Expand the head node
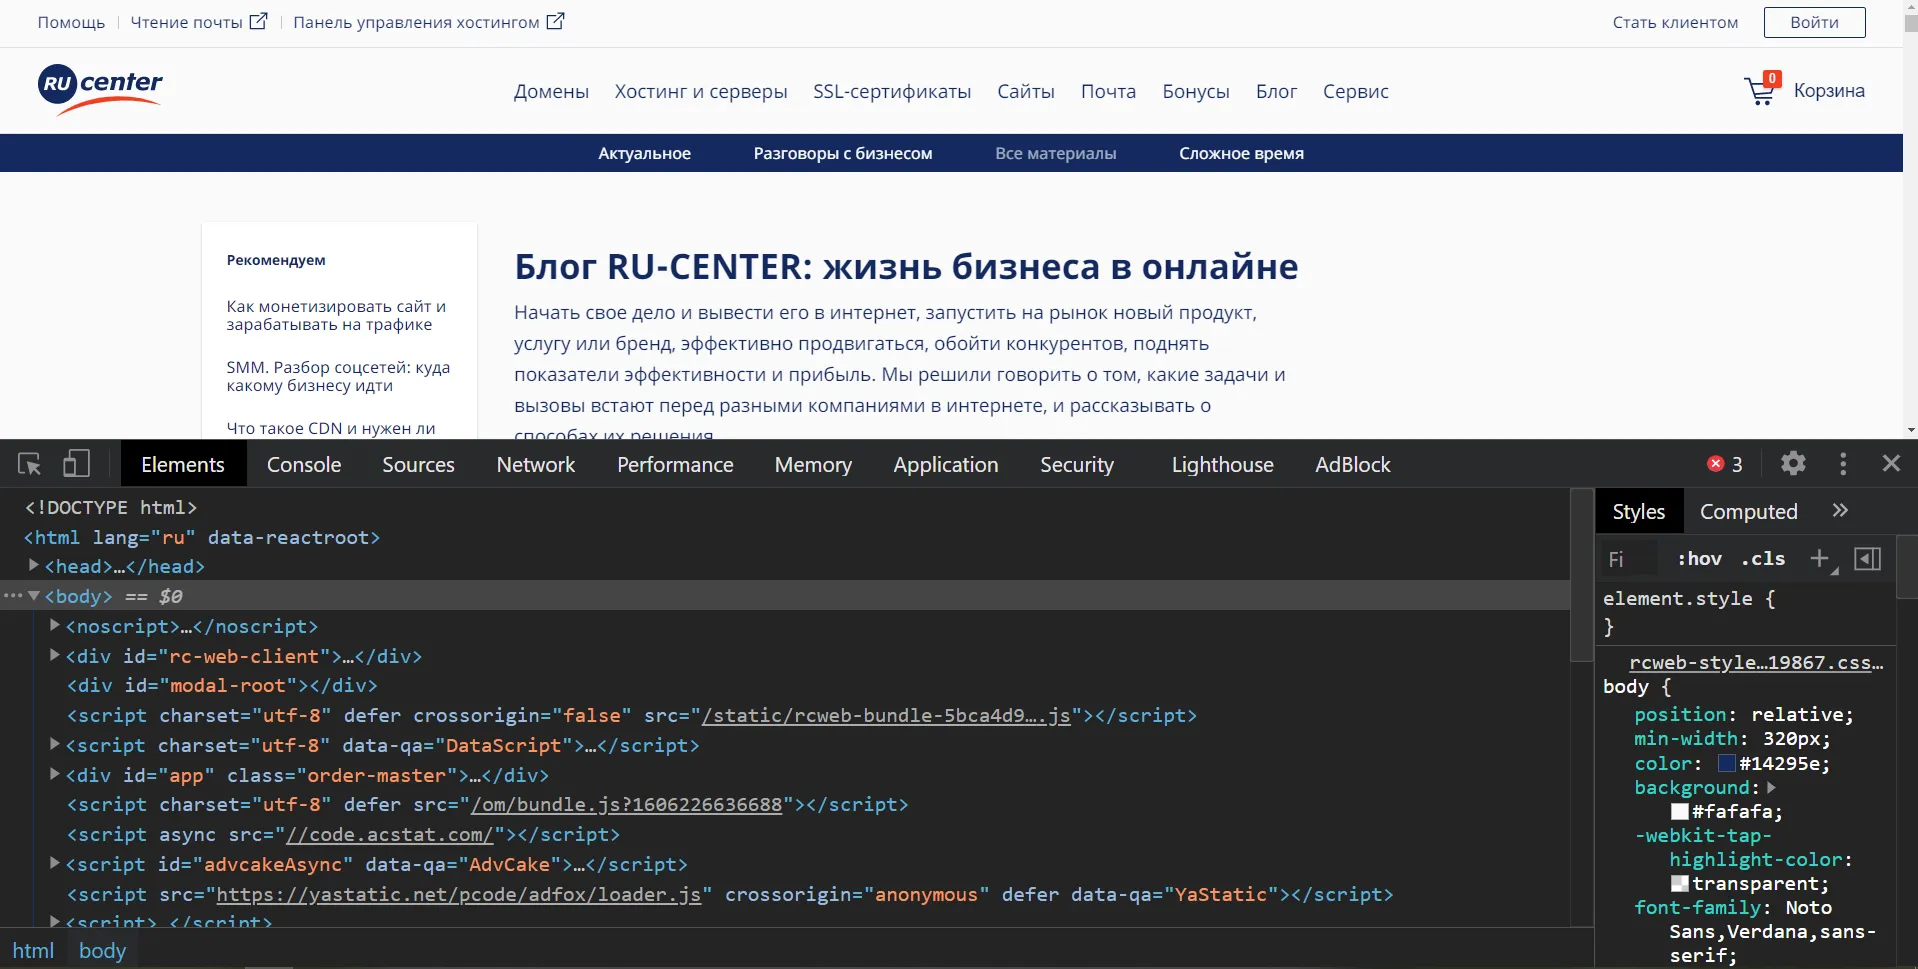This screenshot has height=969, width=1918. click(x=33, y=565)
